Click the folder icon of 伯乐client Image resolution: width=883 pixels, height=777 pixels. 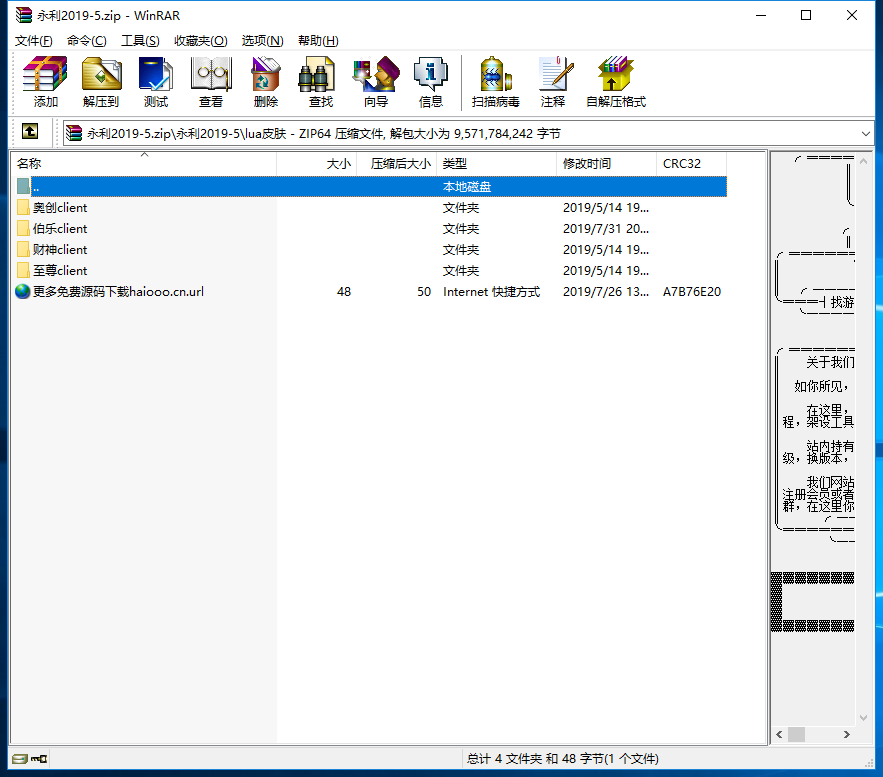(23, 229)
